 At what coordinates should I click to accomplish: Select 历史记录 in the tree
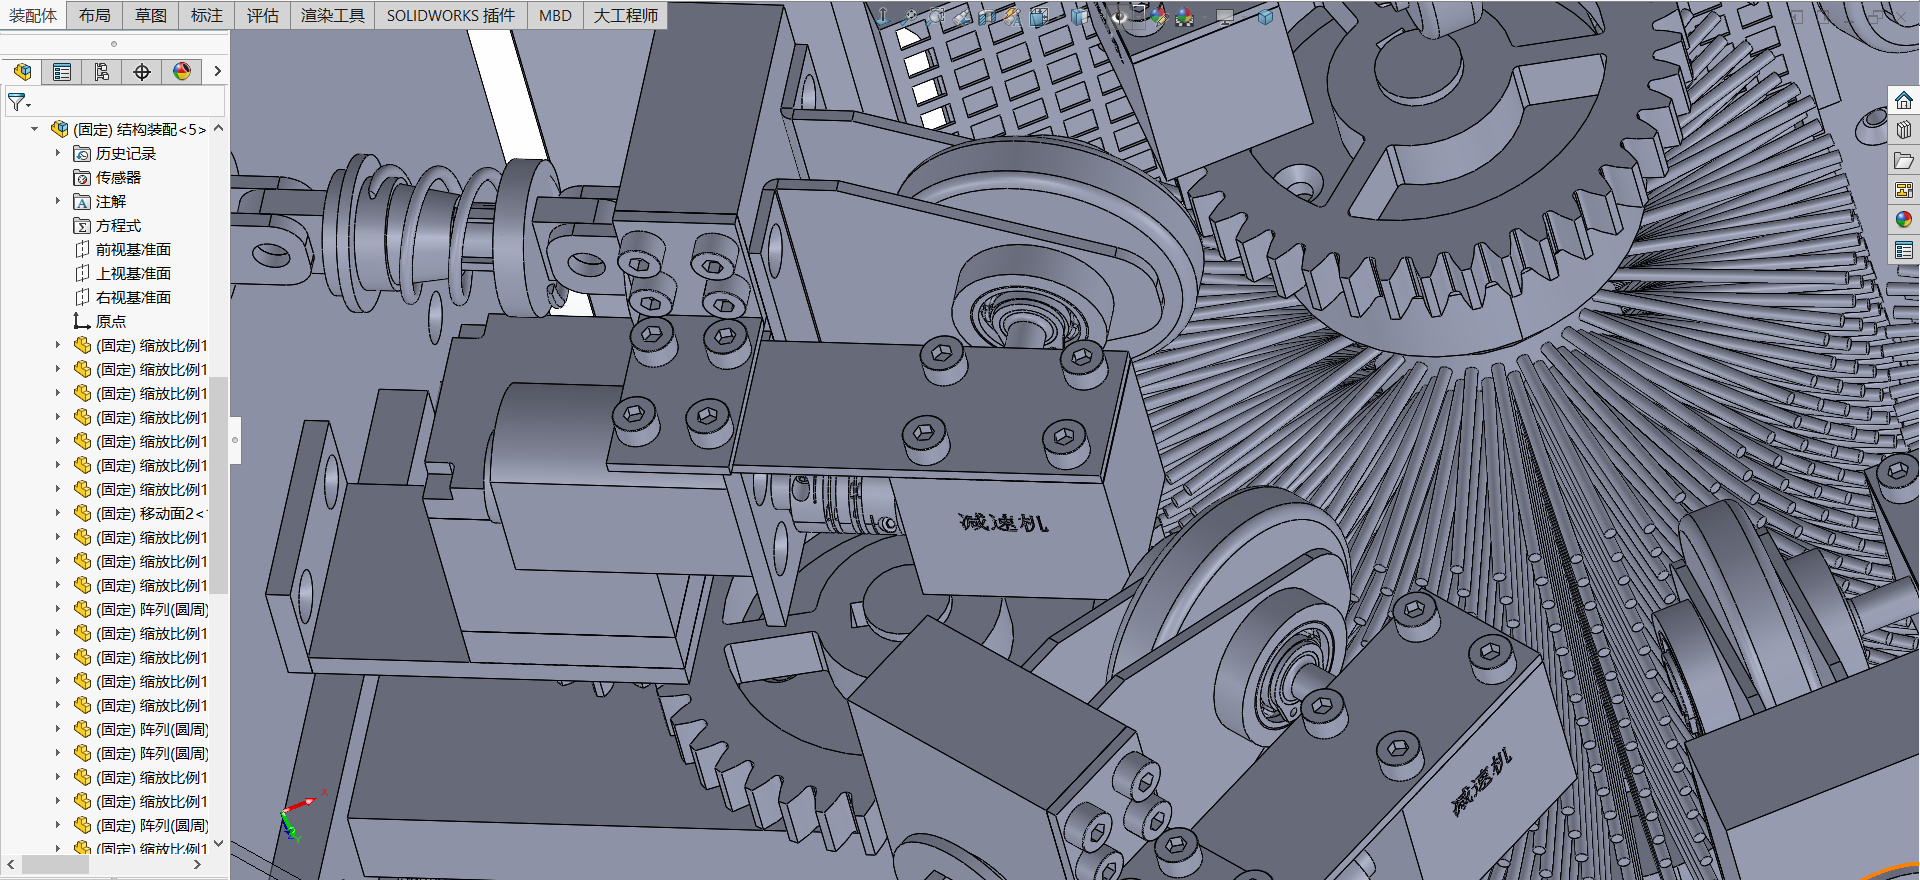pos(115,153)
